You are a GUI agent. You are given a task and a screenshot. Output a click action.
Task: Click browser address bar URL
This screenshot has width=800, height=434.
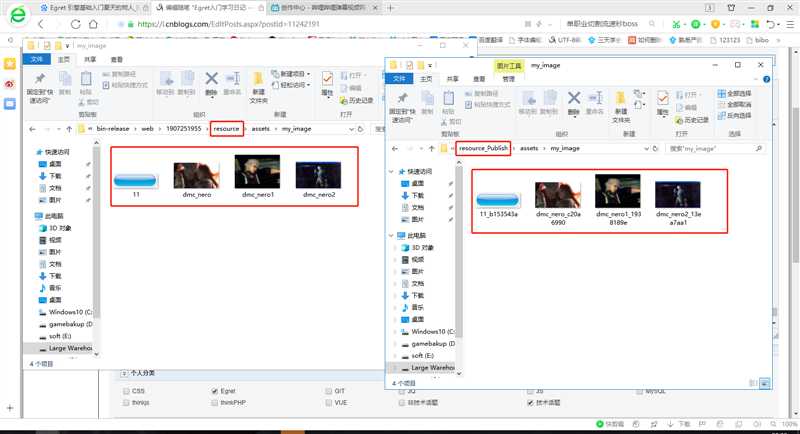pyautogui.click(x=228, y=24)
